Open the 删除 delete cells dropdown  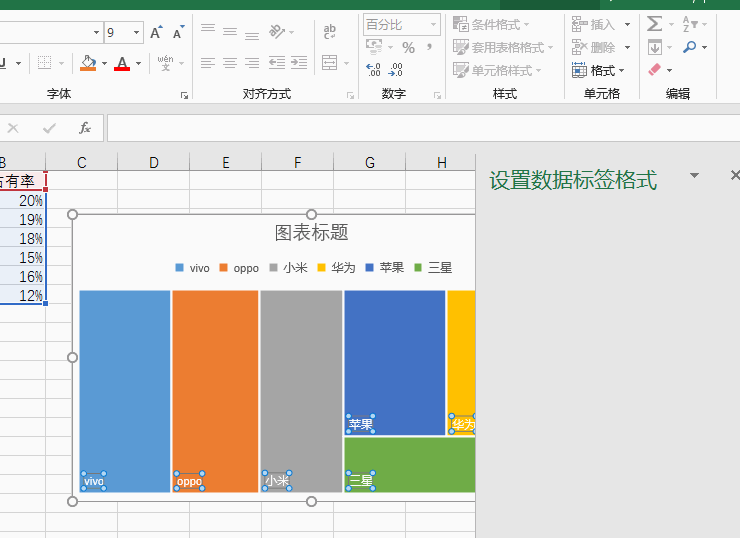(x=627, y=47)
